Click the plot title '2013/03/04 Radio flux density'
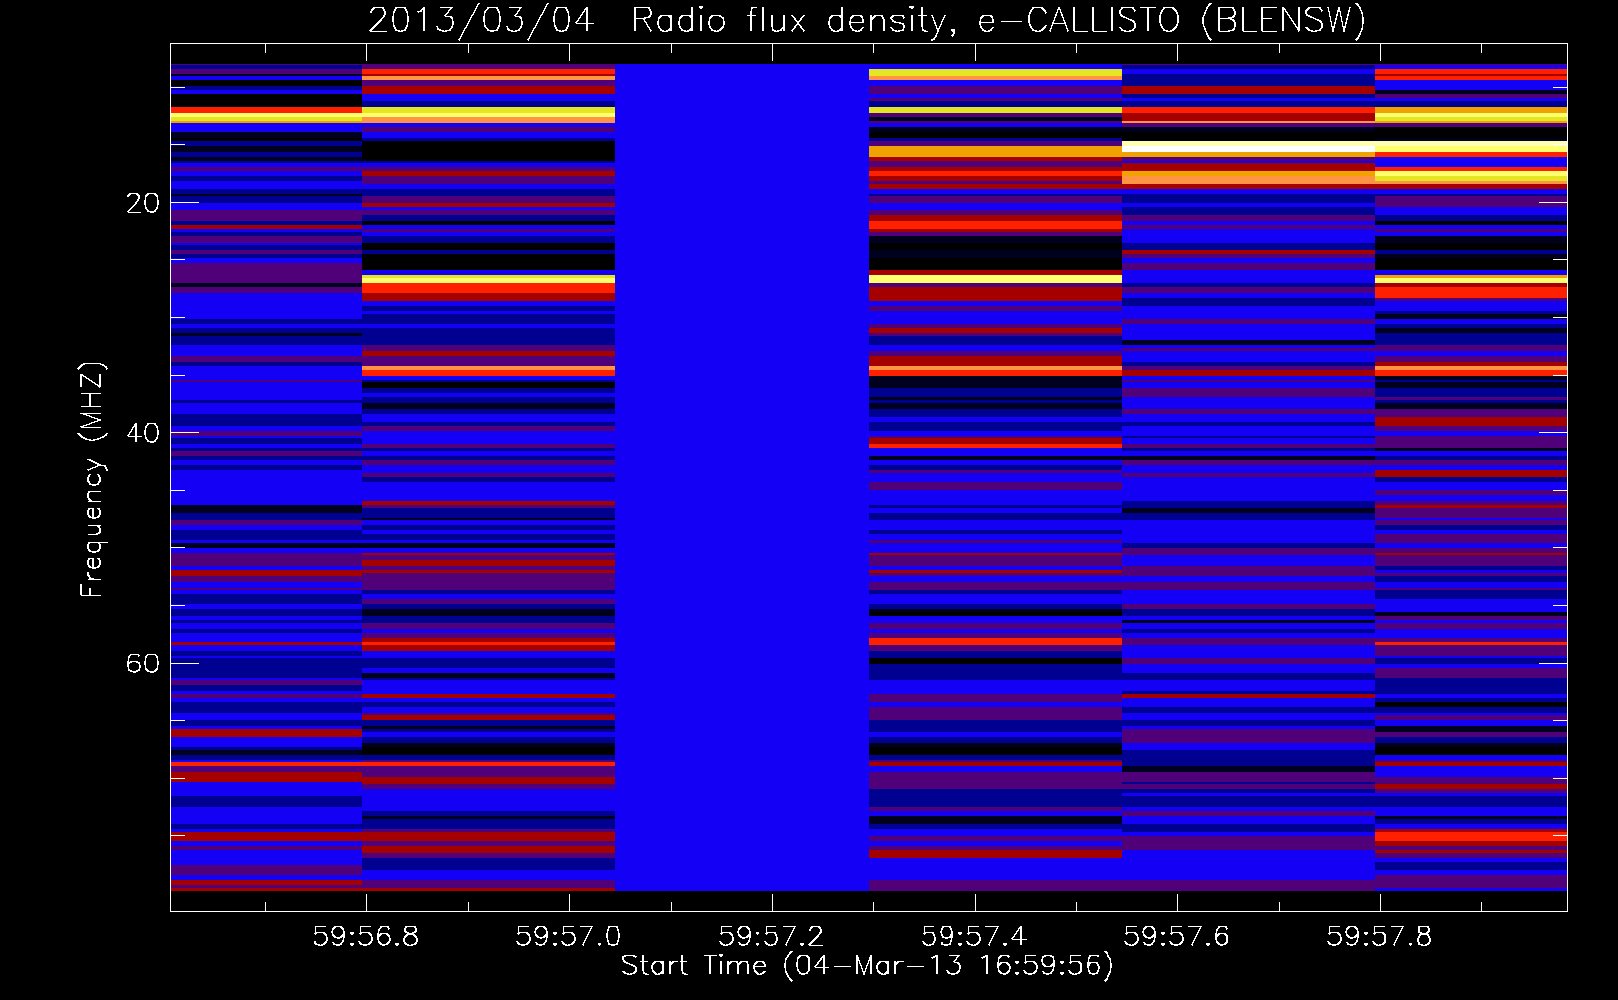The width and height of the screenshot is (1618, 1000). click(x=867, y=20)
